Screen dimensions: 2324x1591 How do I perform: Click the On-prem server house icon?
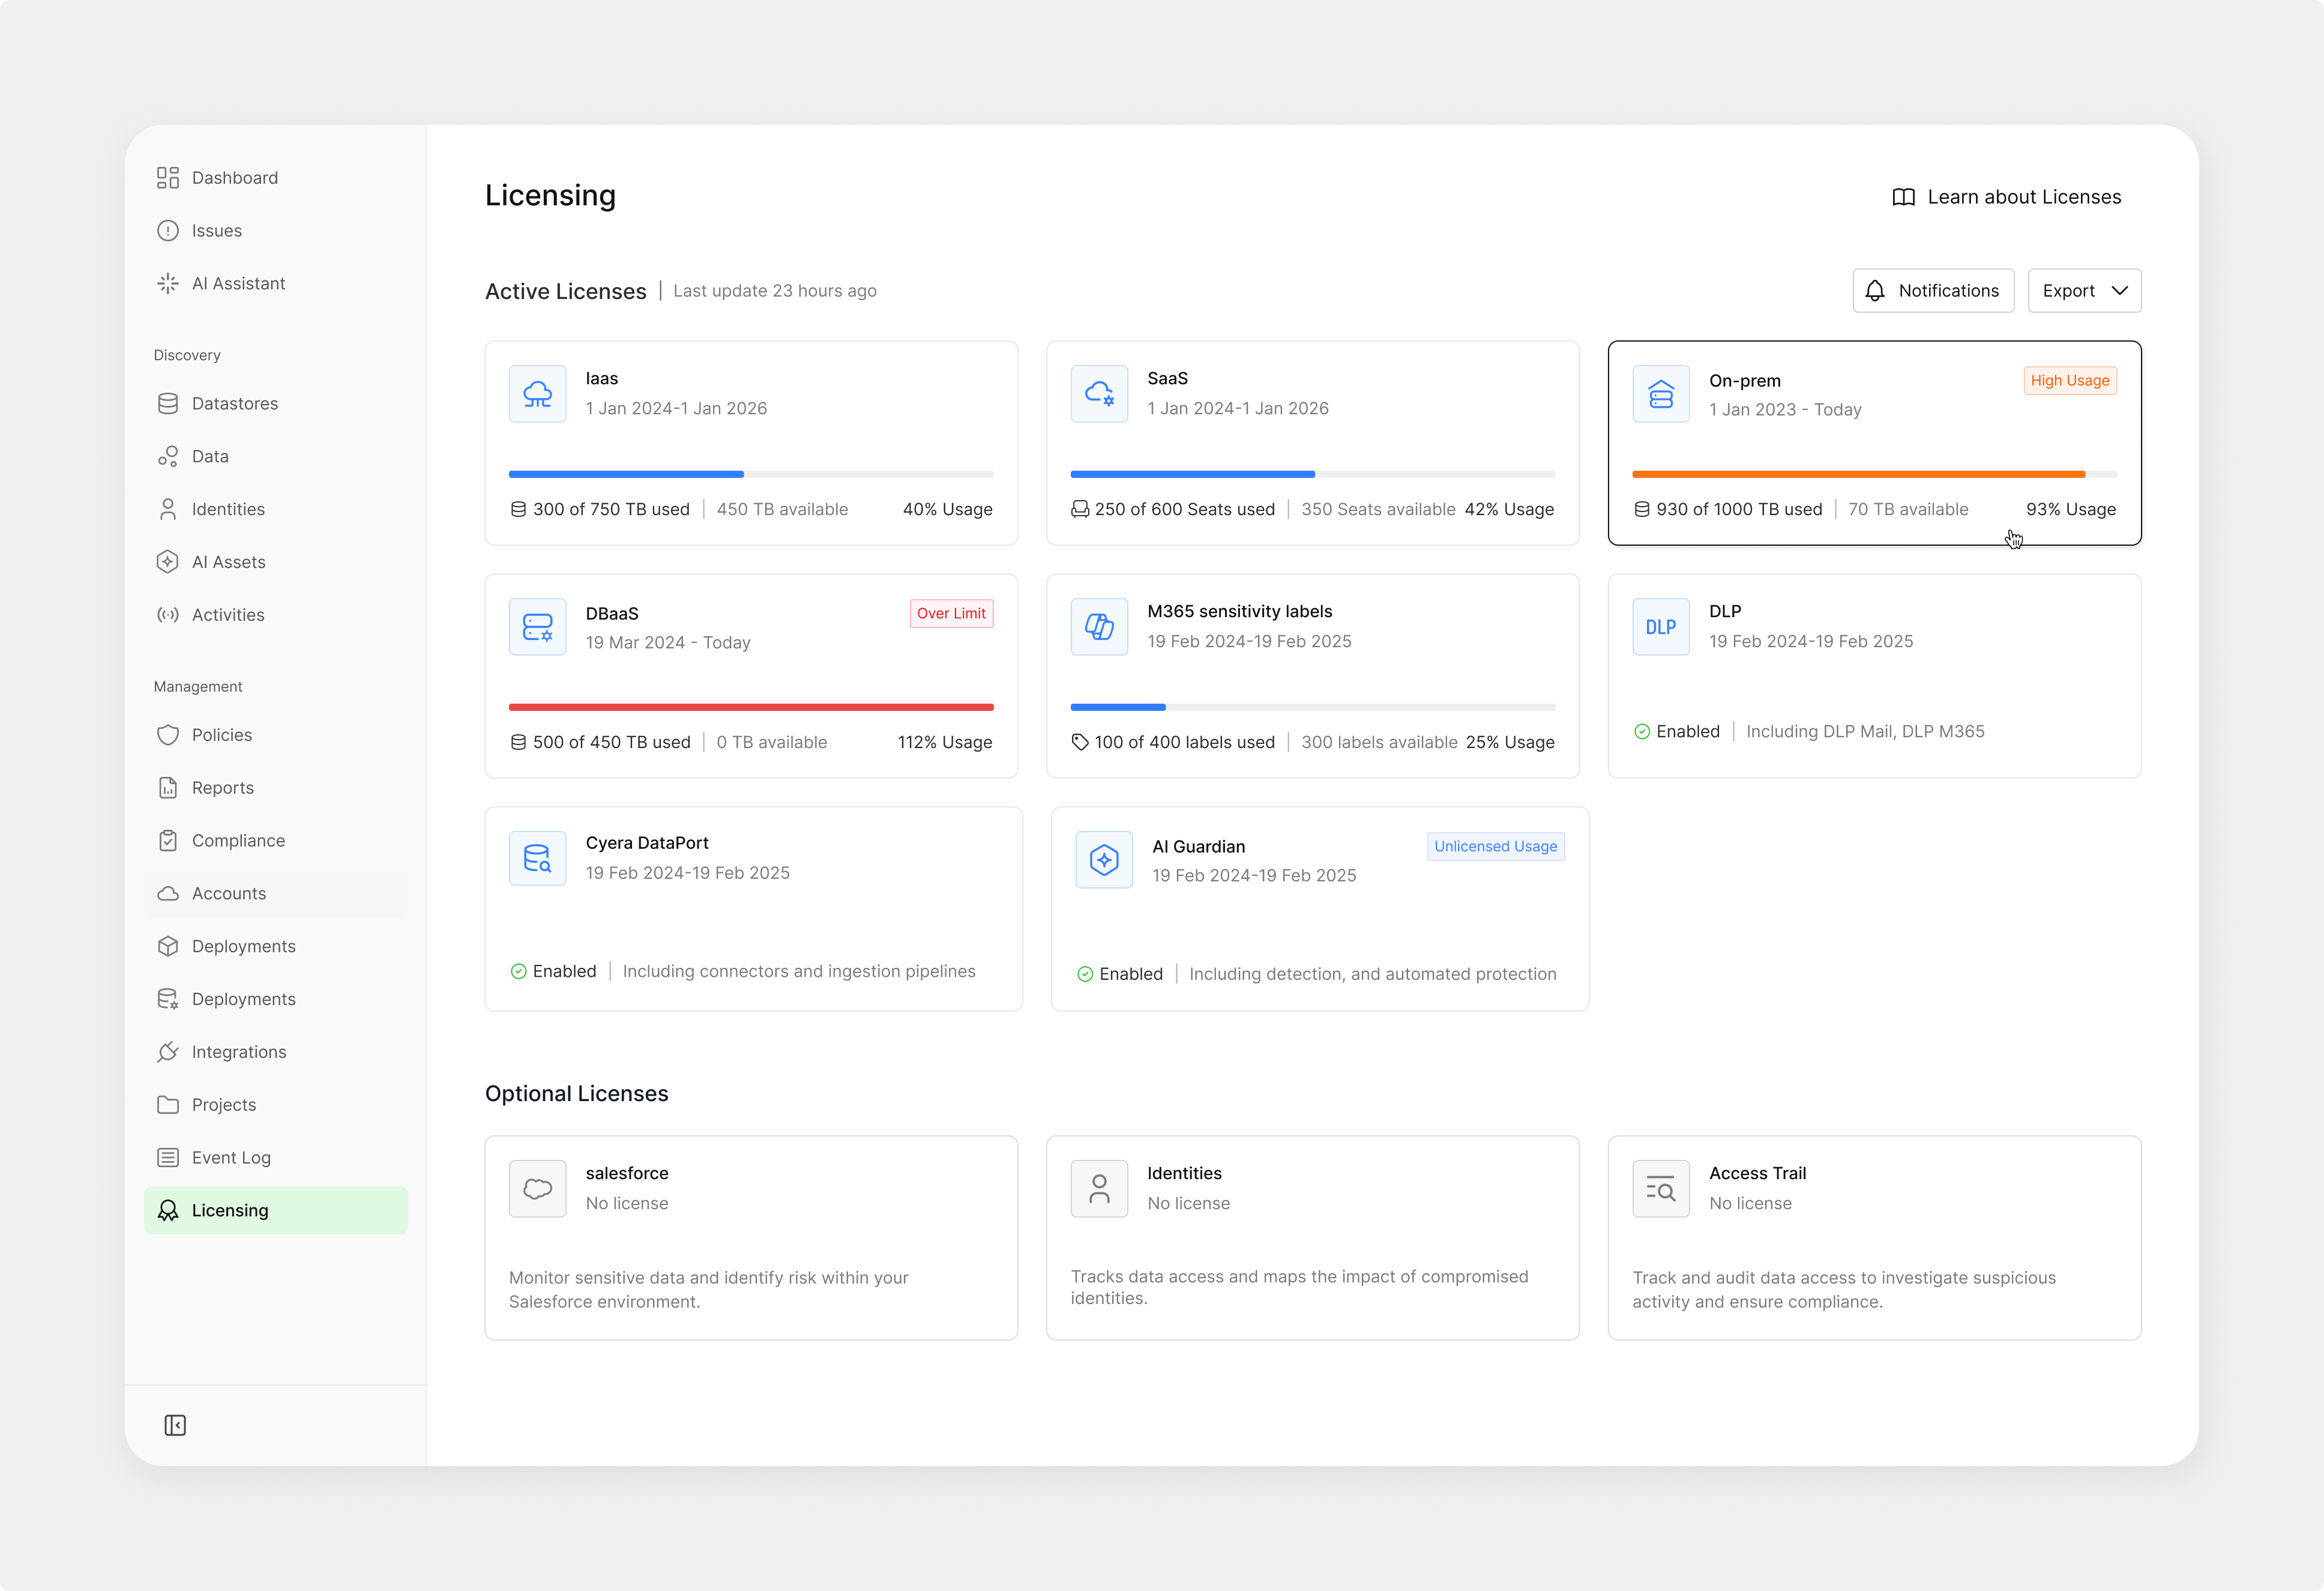tap(1661, 394)
